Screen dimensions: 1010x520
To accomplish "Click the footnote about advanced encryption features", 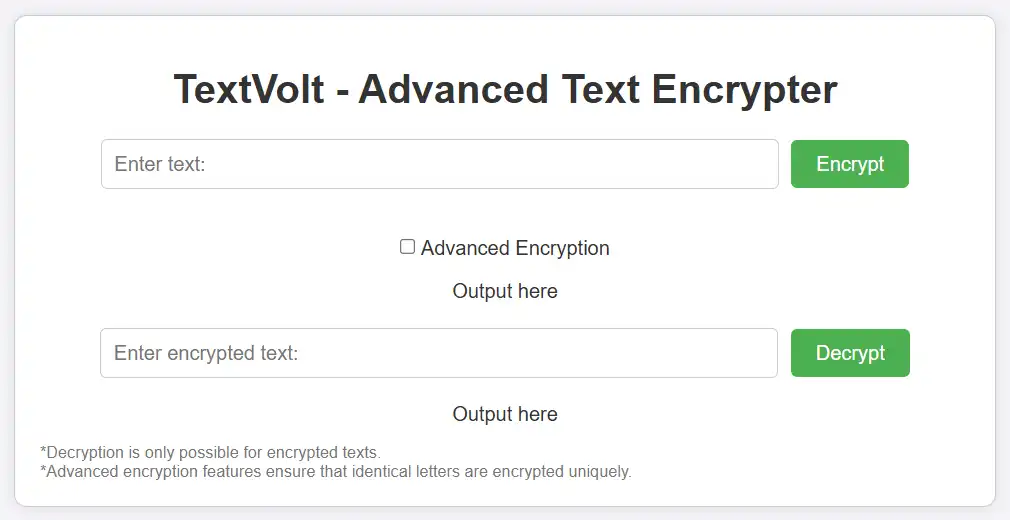I will point(336,471).
